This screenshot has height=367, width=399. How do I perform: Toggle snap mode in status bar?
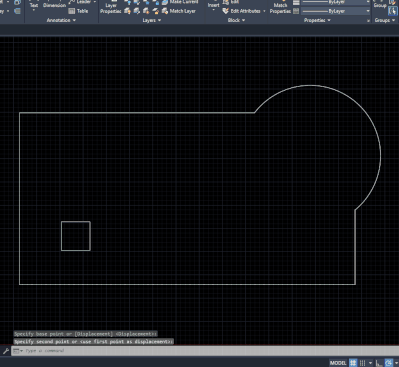pos(363,363)
